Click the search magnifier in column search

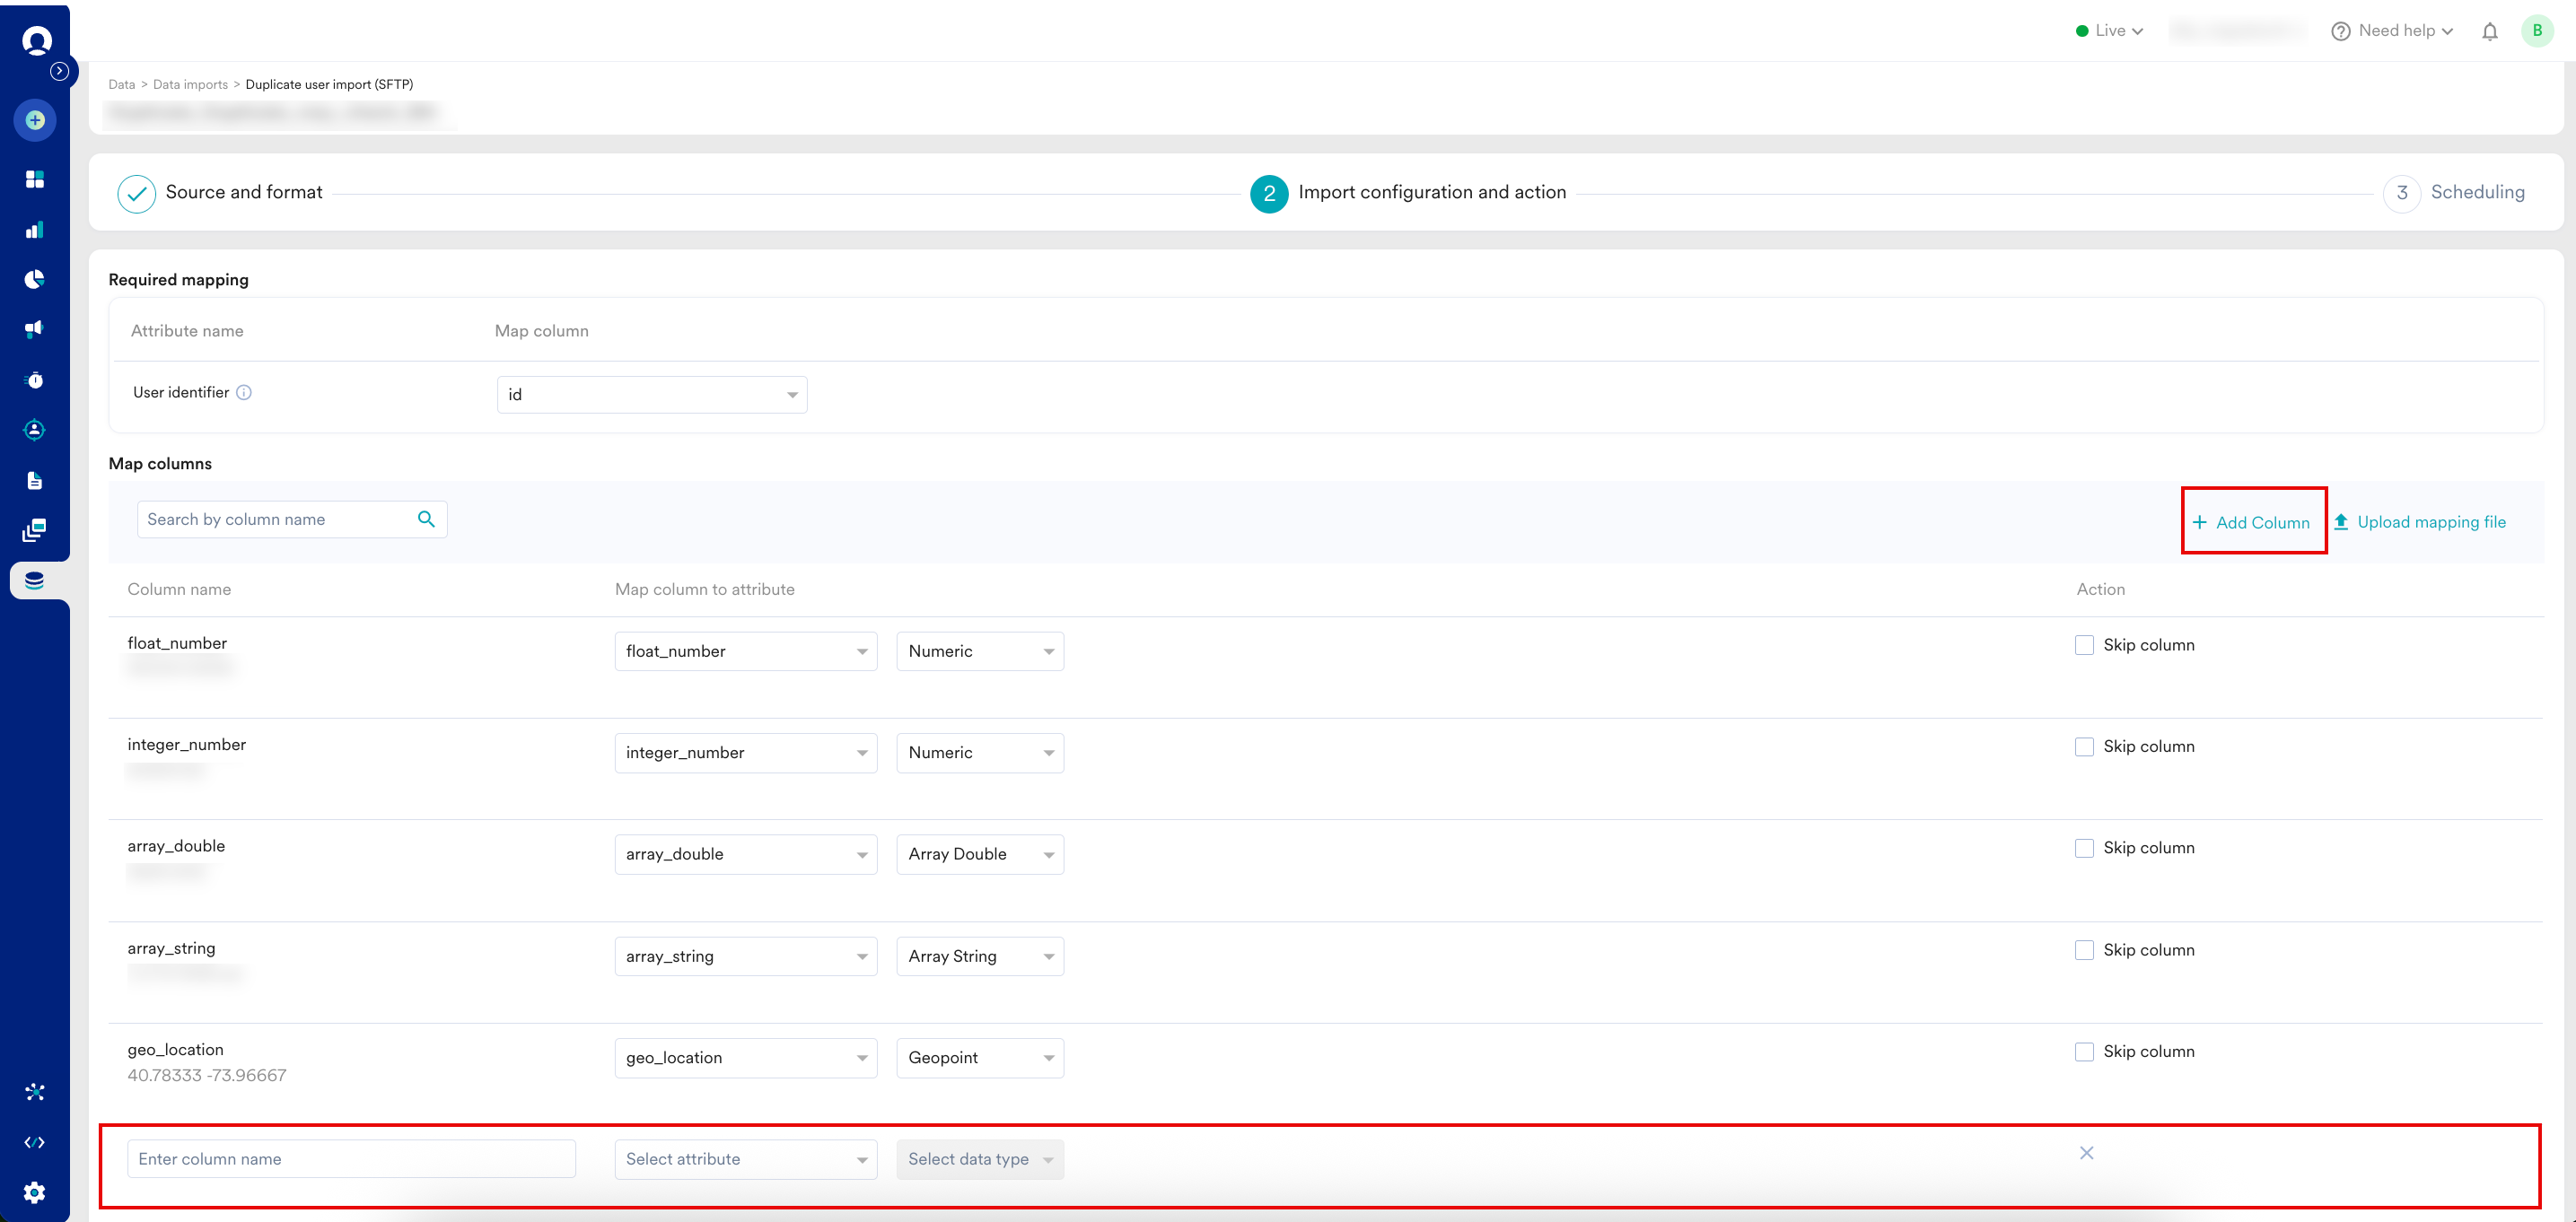click(x=426, y=519)
